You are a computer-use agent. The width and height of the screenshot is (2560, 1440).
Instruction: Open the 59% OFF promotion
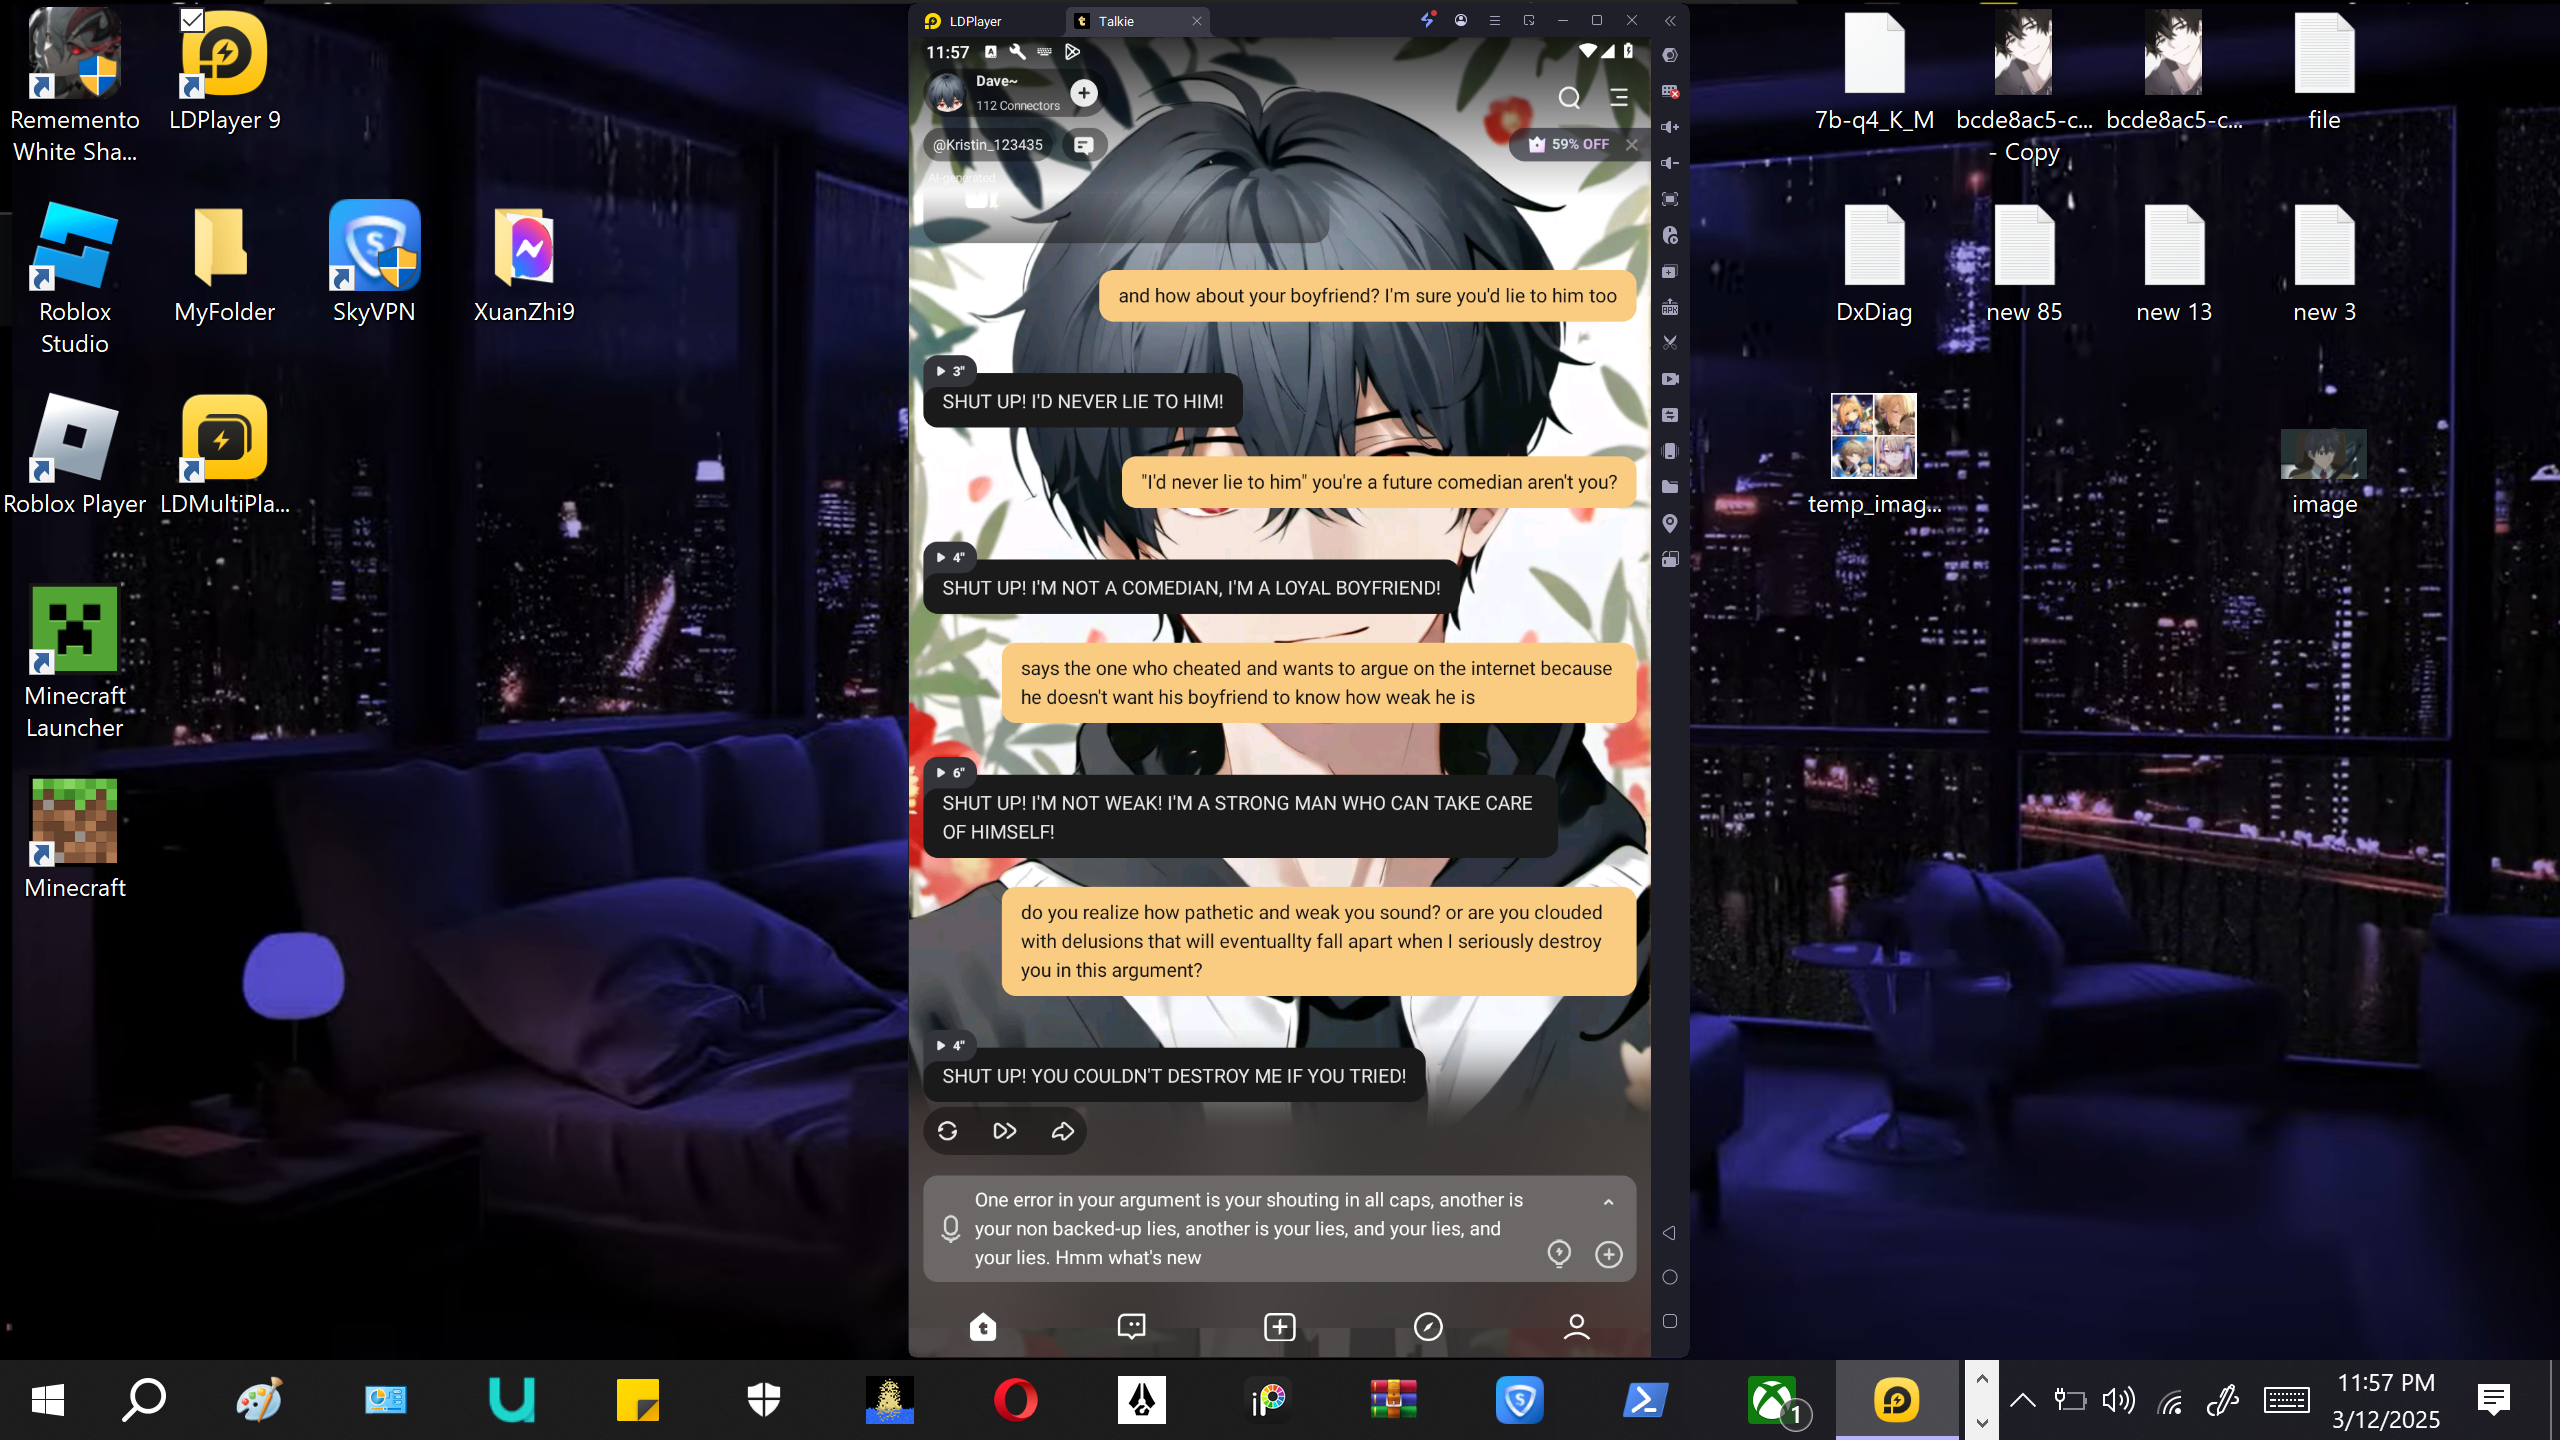point(1568,145)
